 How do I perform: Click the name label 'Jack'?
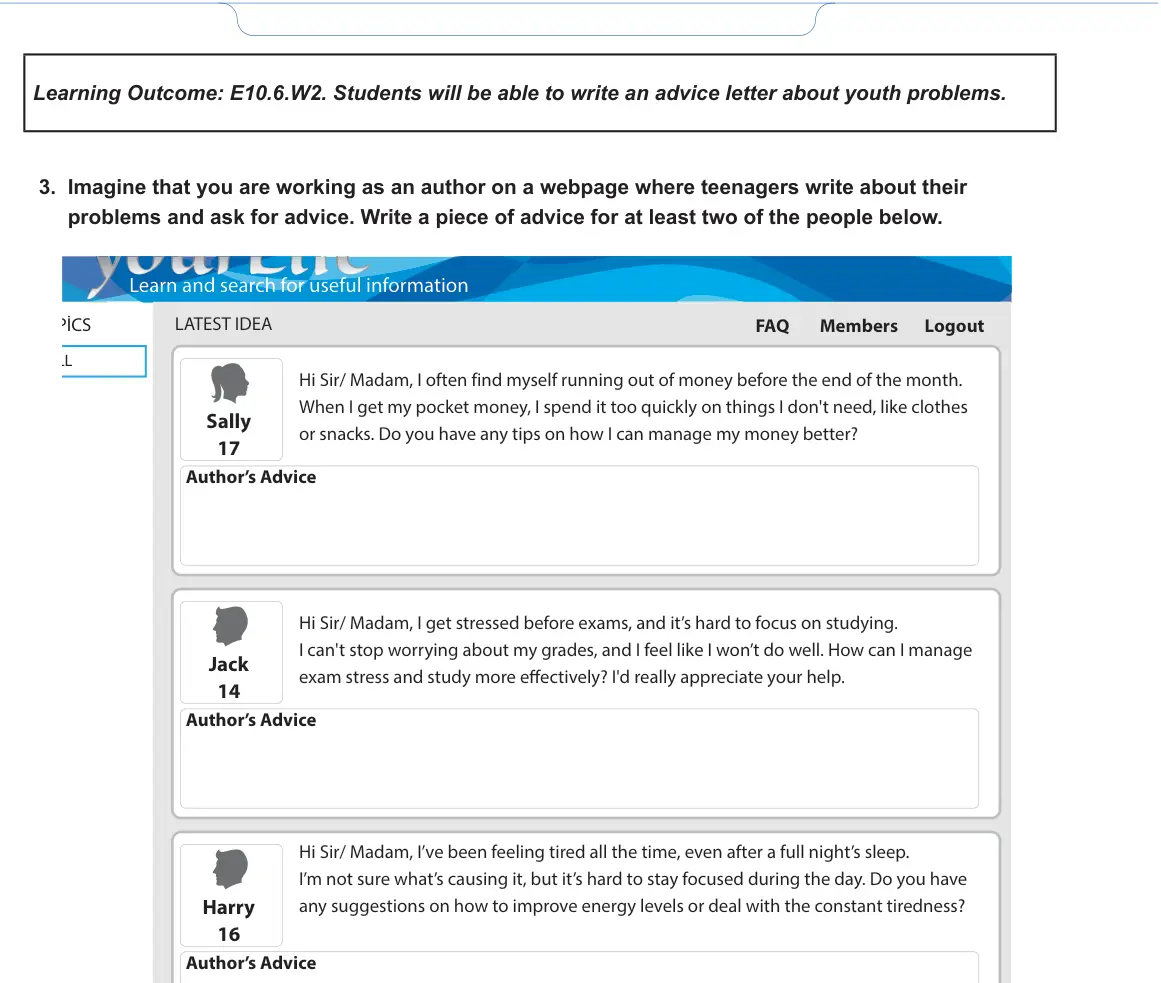coord(229,664)
